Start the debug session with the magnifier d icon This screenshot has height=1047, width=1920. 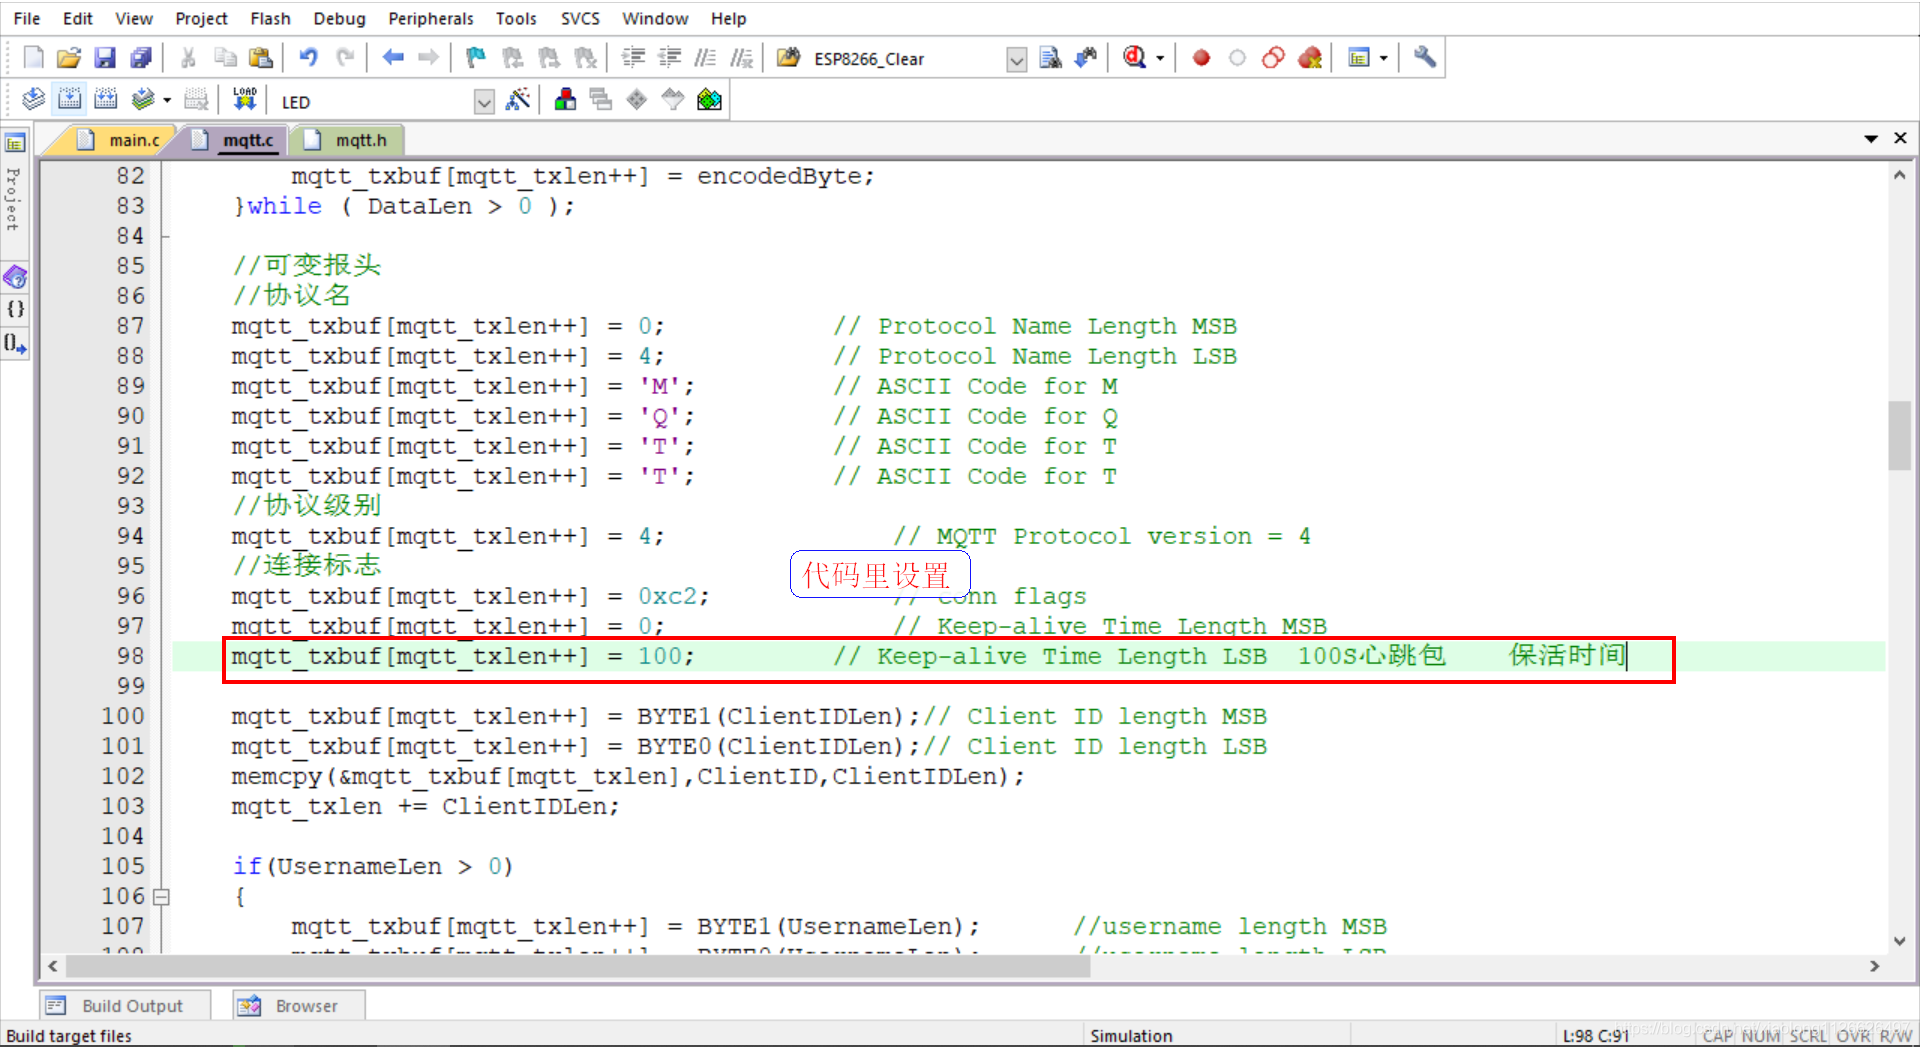[x=1134, y=58]
